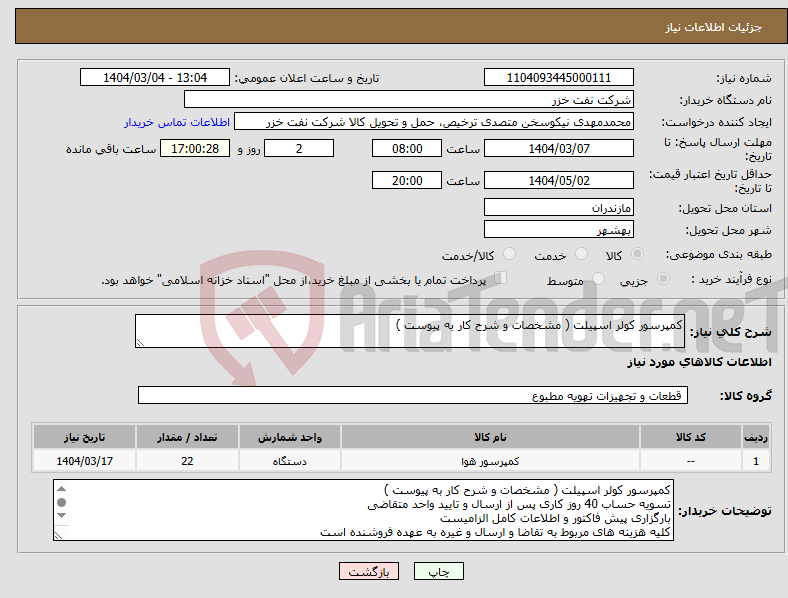Image resolution: width=788 pixels, height=598 pixels.
Task: Select the جزیی purchase type radio
Action: (x=663, y=278)
